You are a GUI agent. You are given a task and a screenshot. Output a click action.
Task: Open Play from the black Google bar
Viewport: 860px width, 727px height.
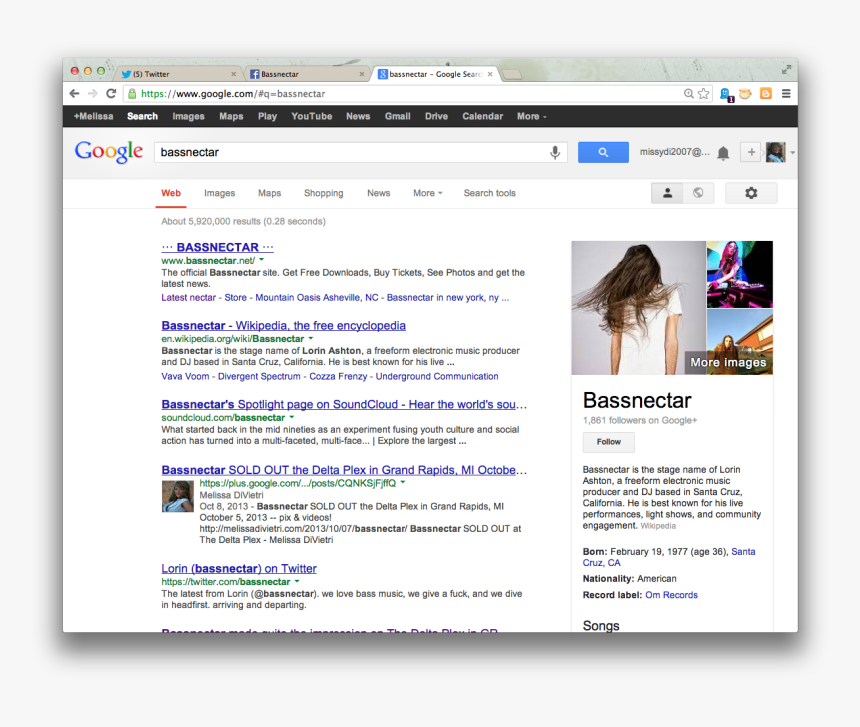(x=267, y=116)
